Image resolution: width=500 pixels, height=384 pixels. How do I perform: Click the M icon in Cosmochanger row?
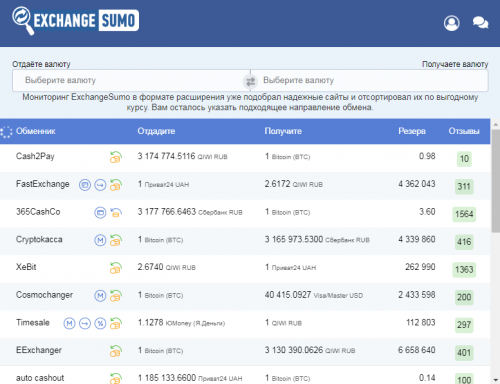point(100,295)
